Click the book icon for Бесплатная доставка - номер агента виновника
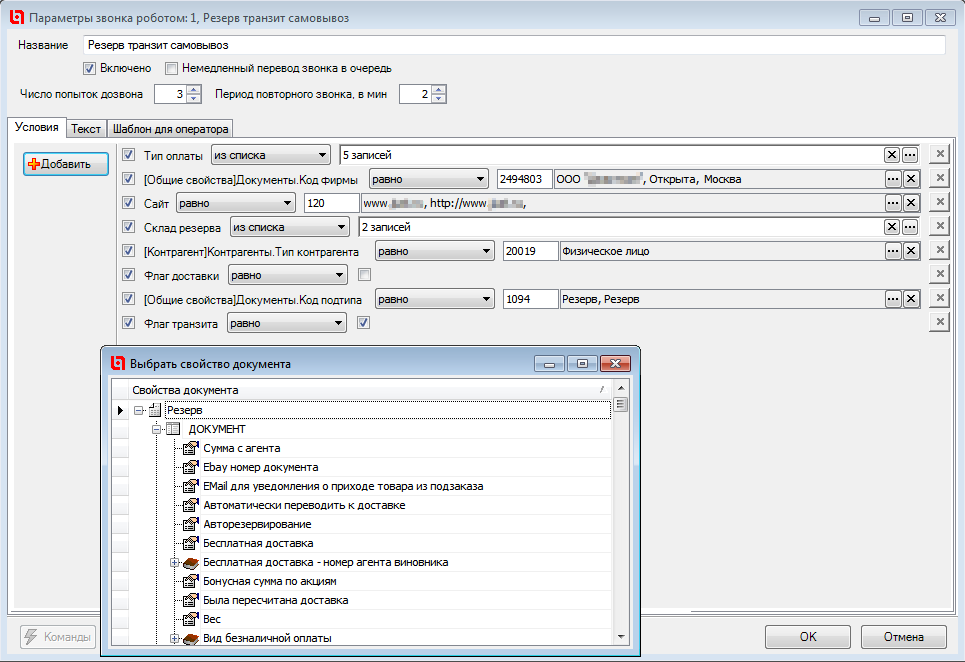 tap(191, 562)
